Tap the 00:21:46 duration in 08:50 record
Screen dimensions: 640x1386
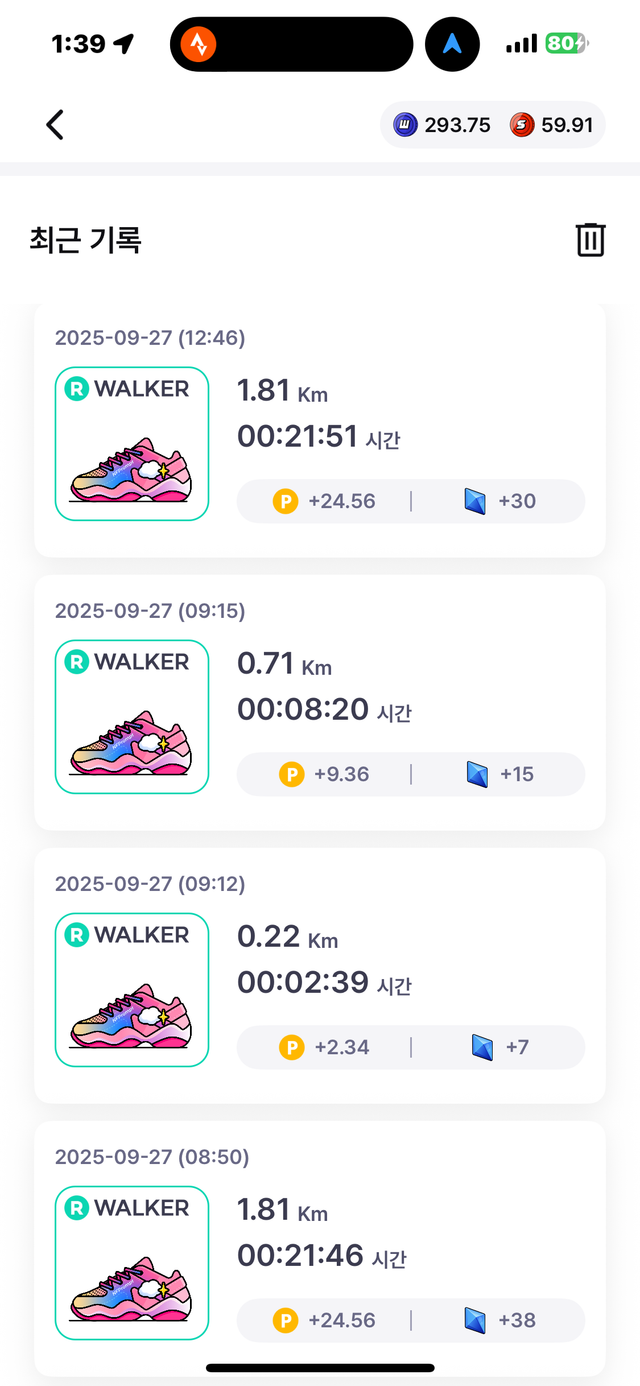[x=302, y=1255]
